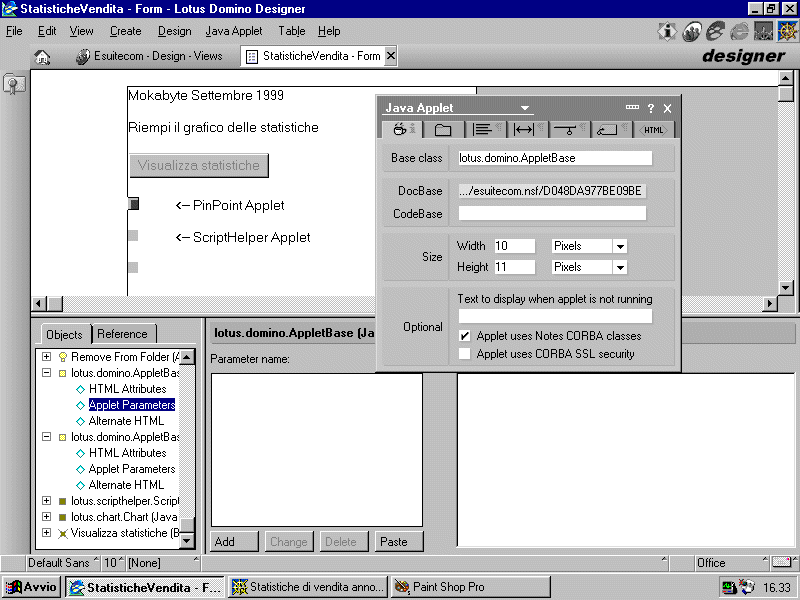Screen dimensions: 800x600
Task: Click the lotus.scripthelper object icon
Action: [x=62, y=501]
